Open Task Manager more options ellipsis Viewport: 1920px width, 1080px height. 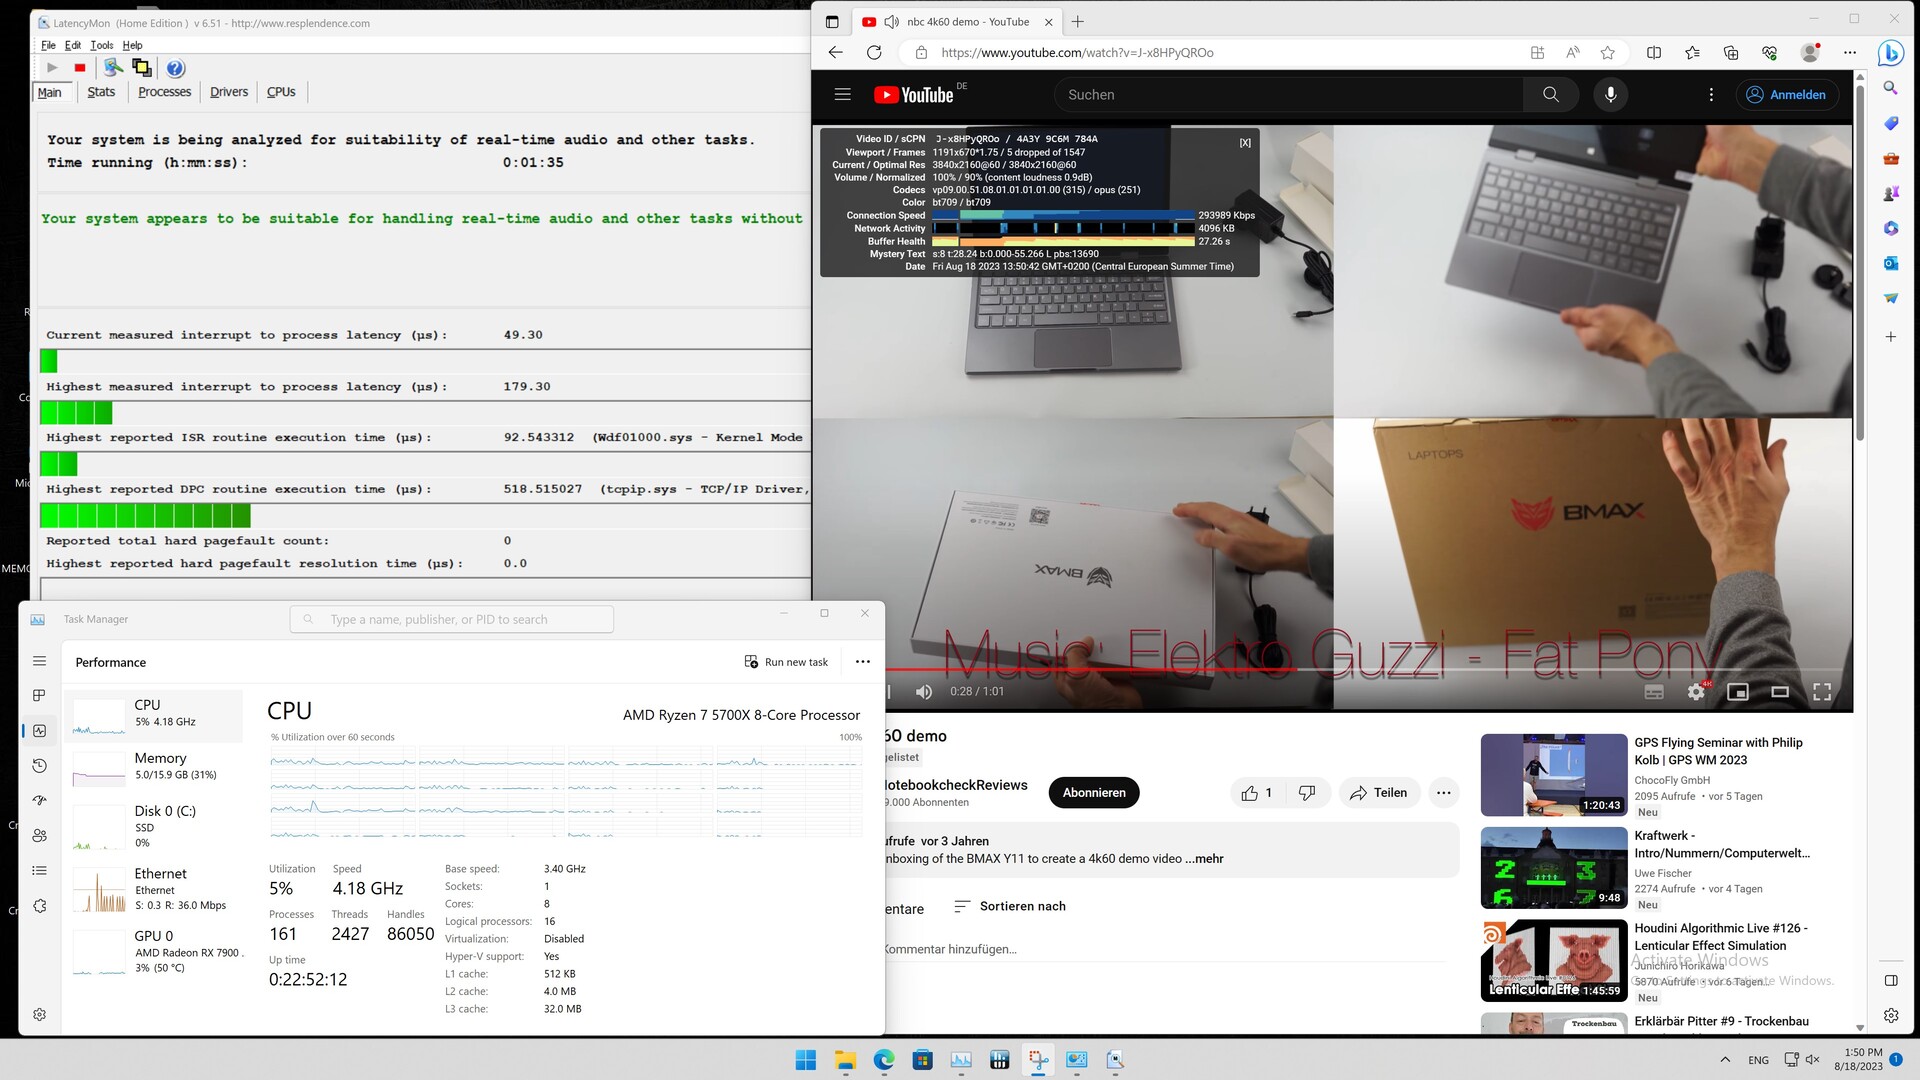point(863,662)
